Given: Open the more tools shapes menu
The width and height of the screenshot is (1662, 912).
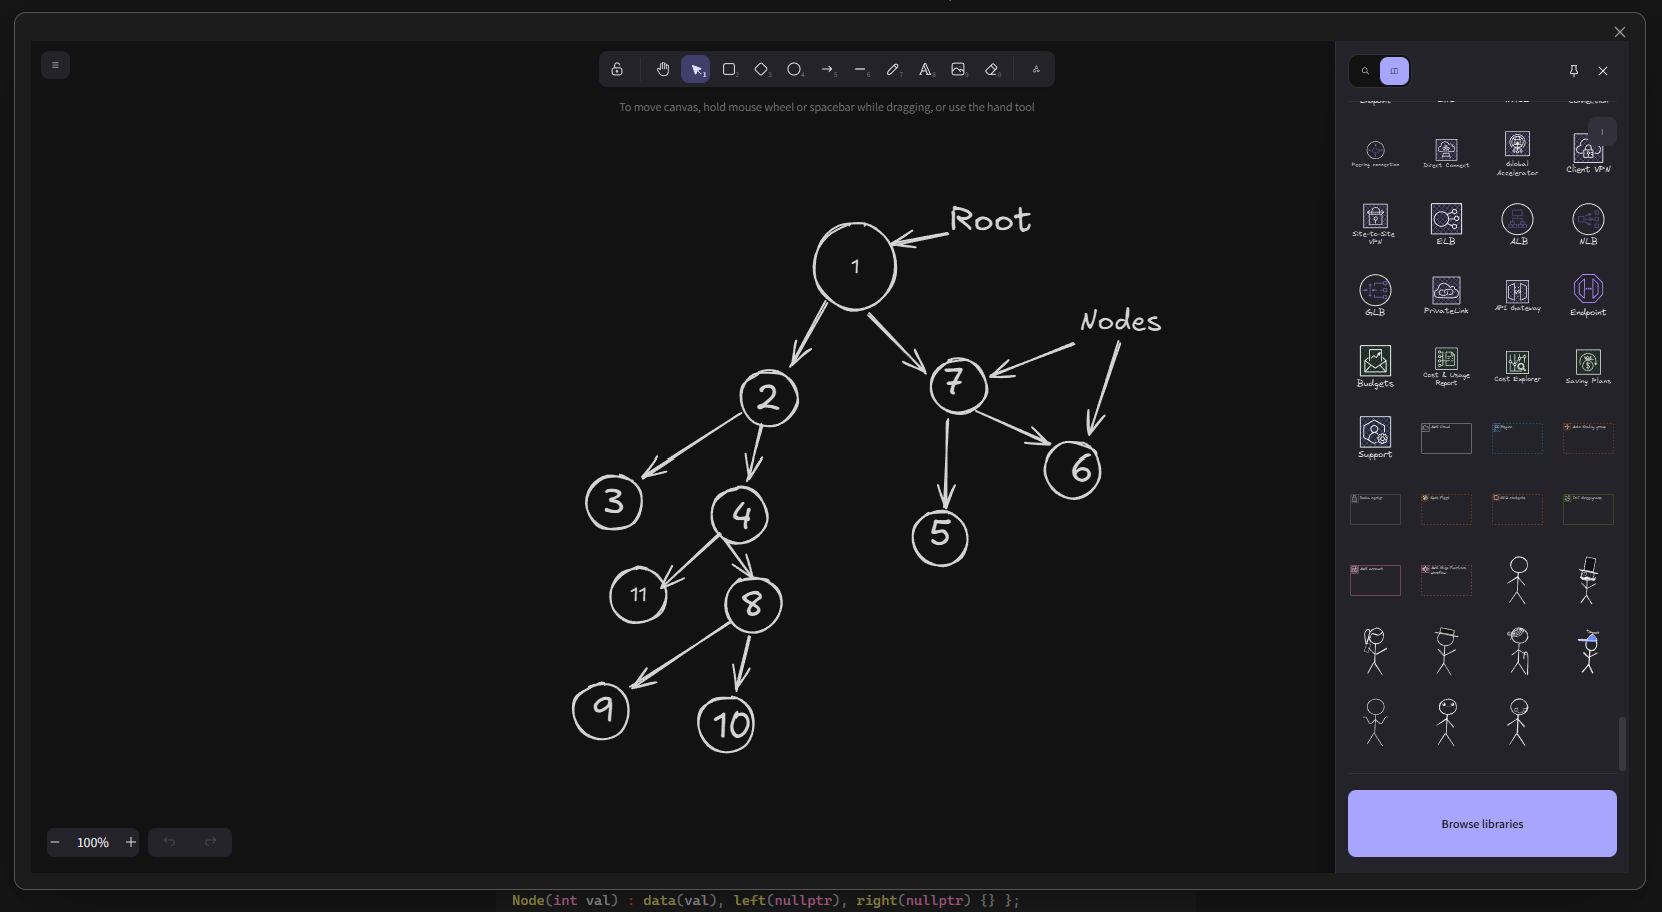Looking at the screenshot, I should point(1036,69).
